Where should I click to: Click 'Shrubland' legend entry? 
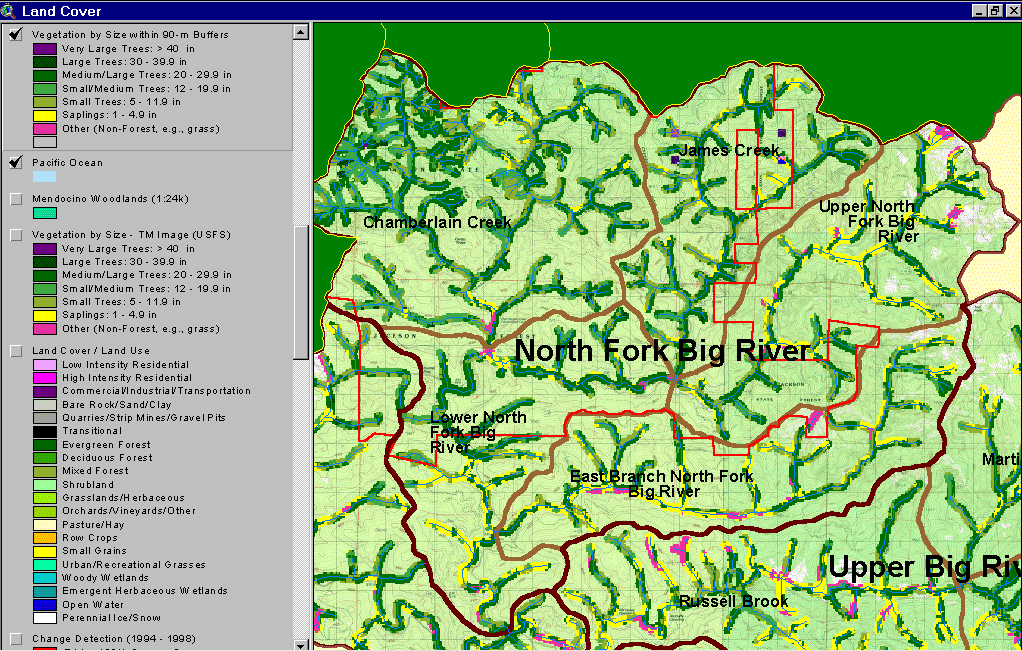[88, 485]
